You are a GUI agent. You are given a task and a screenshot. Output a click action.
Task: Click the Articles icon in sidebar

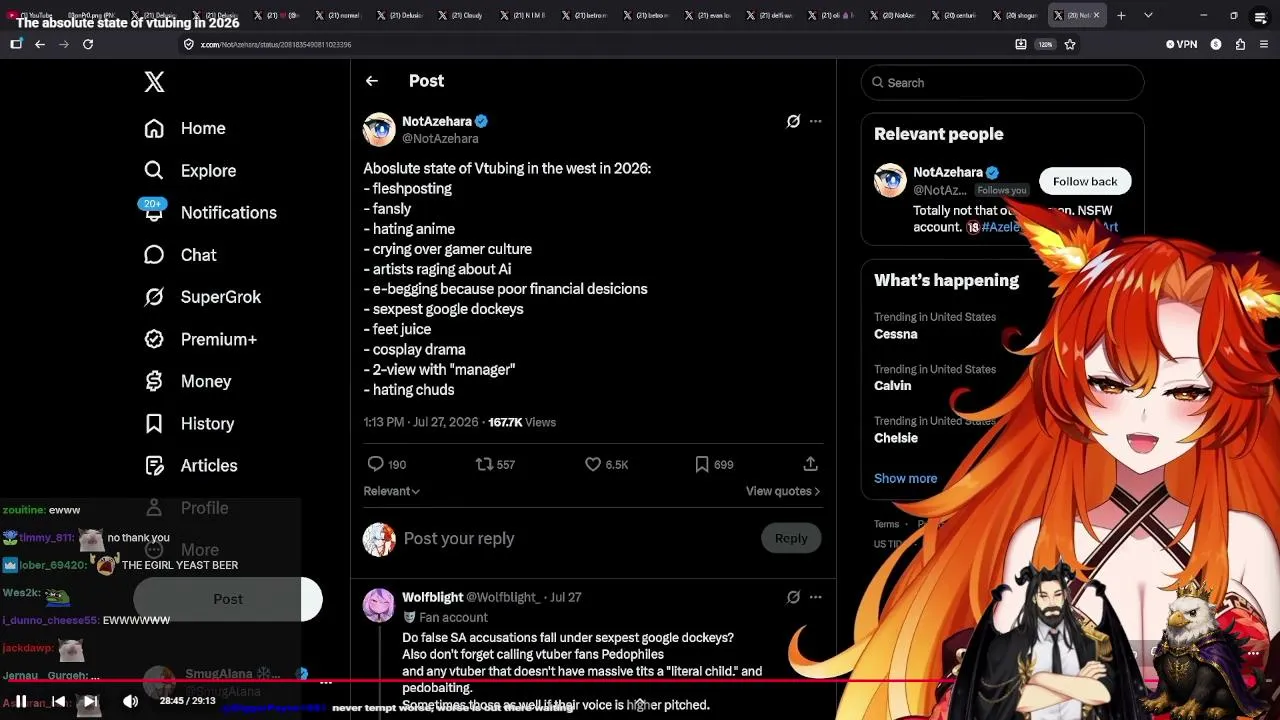(154, 466)
